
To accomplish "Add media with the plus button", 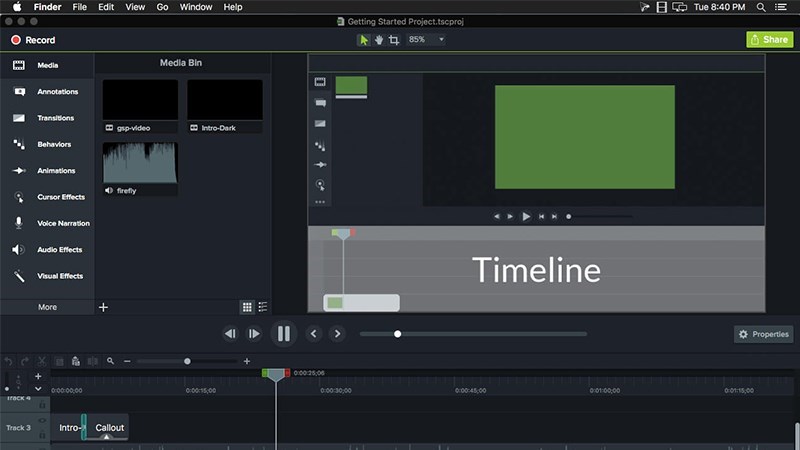I will [103, 307].
